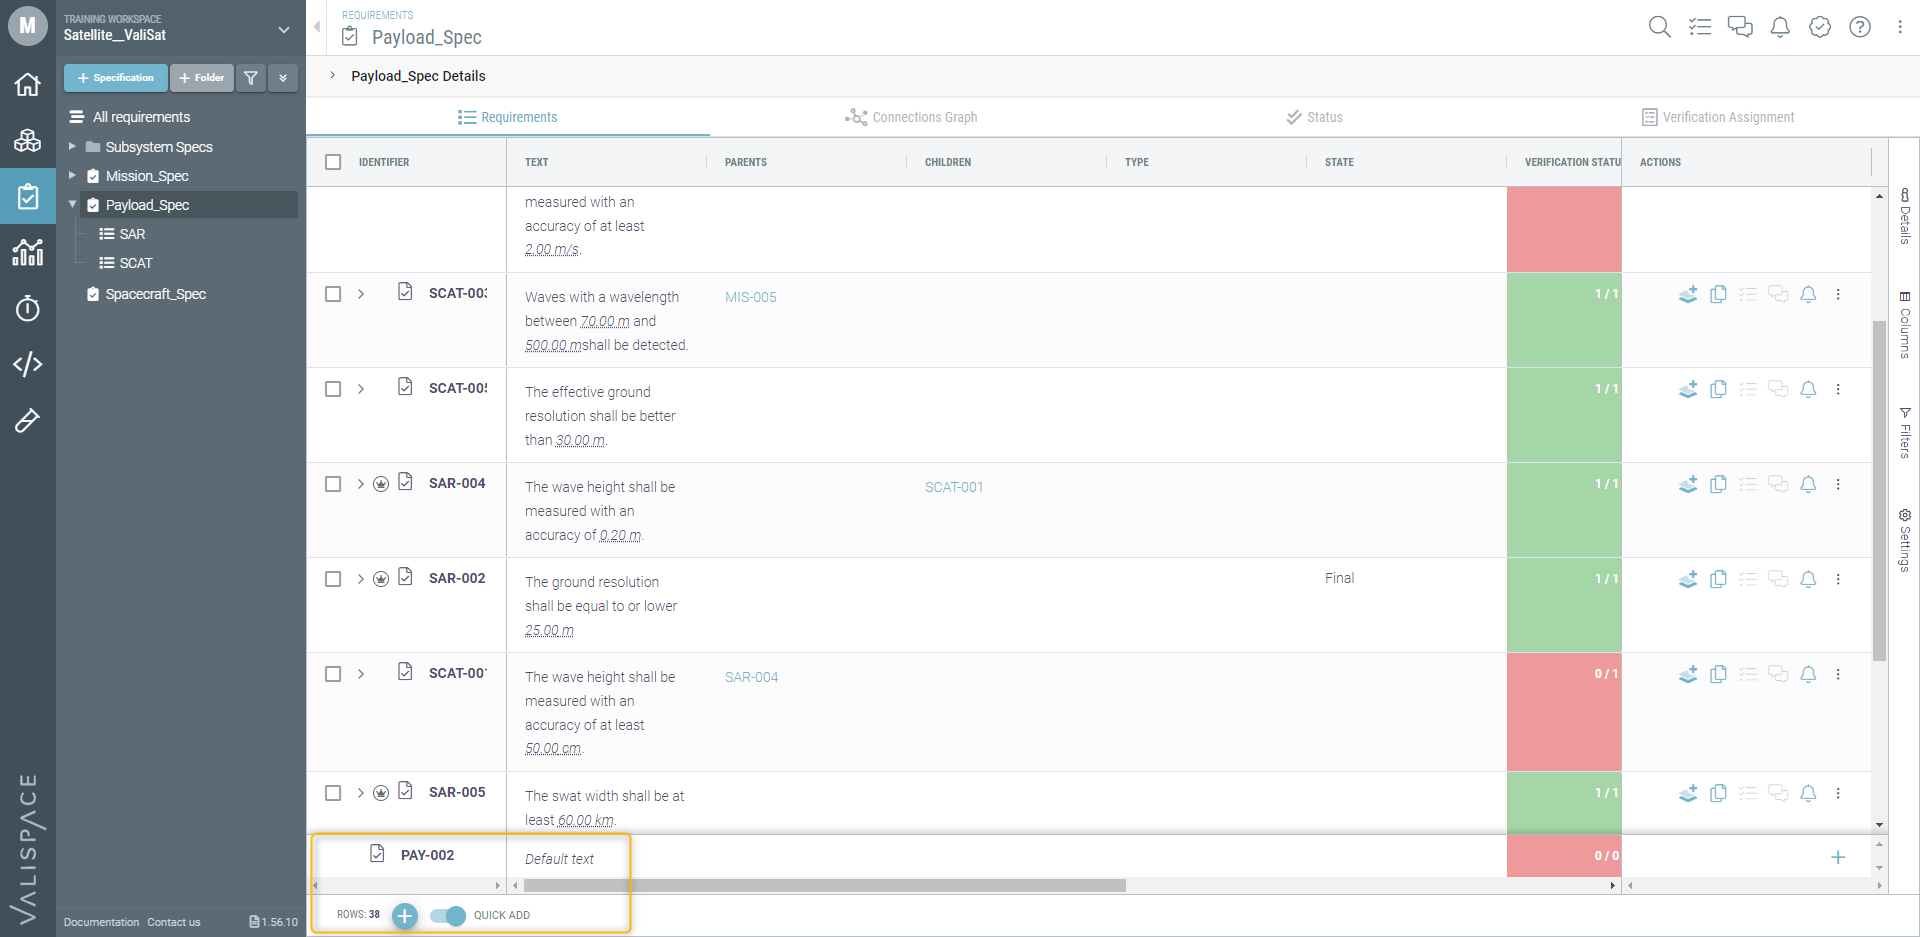Expand Payload_Spec Details section
This screenshot has width=1920, height=937.
(333, 76)
